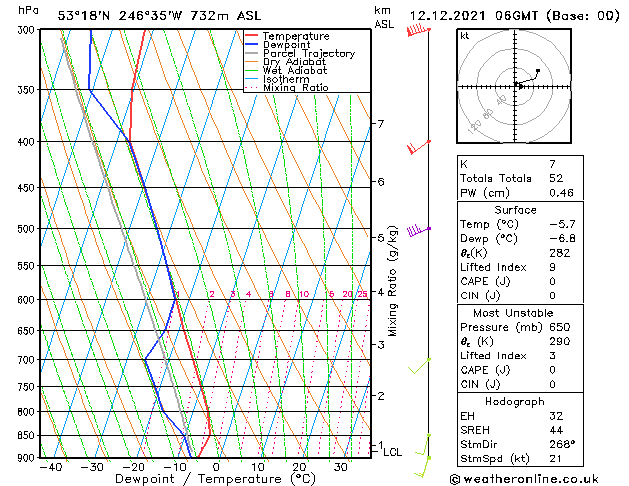Click the kt label in hodograph
629x486 pixels.
(465, 36)
